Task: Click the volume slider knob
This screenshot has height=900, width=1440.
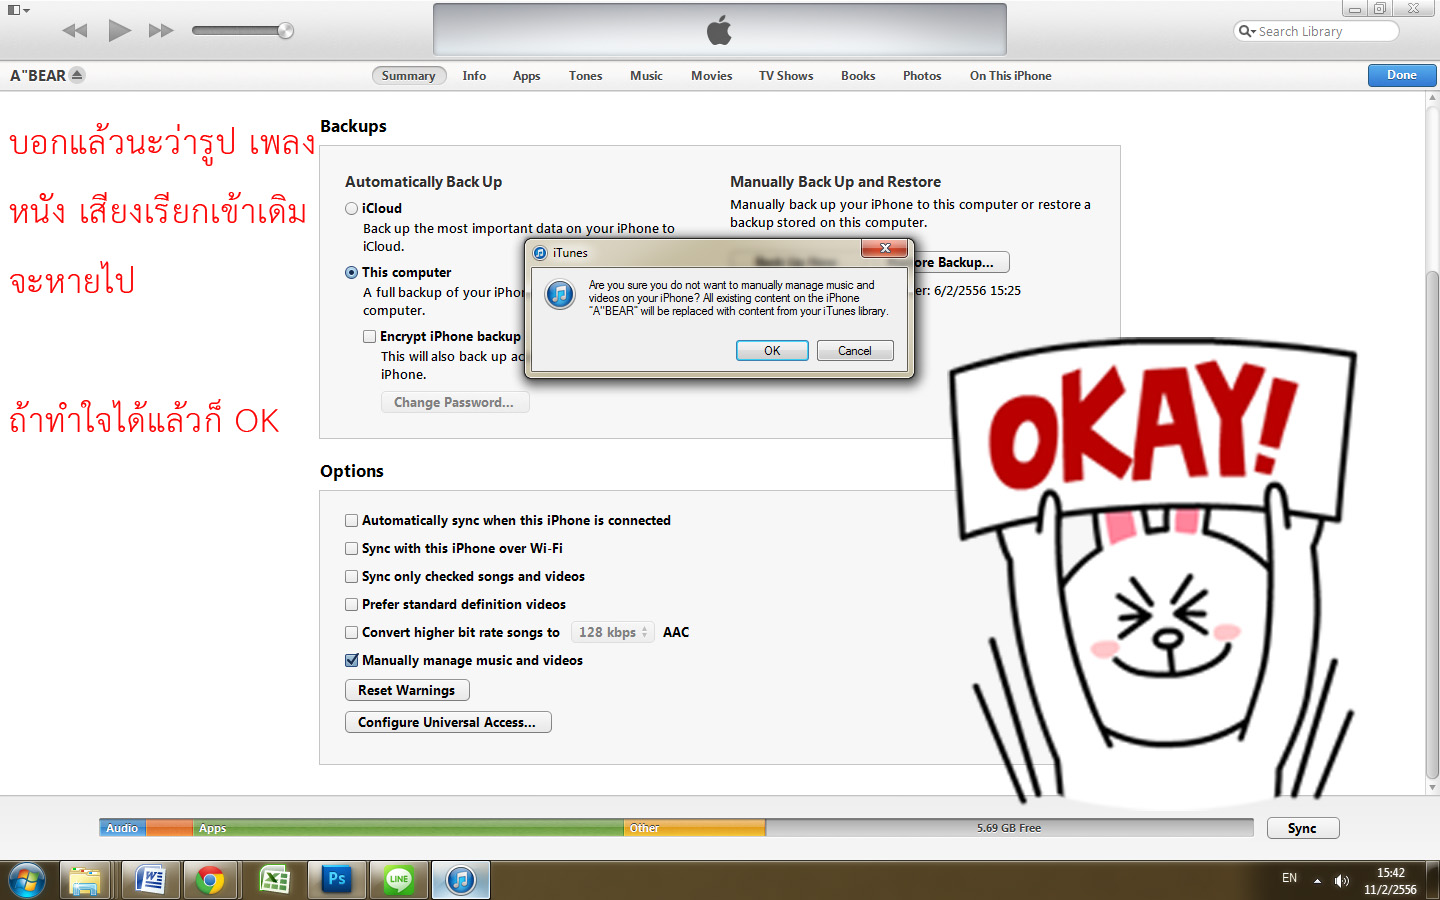Action: point(285,31)
